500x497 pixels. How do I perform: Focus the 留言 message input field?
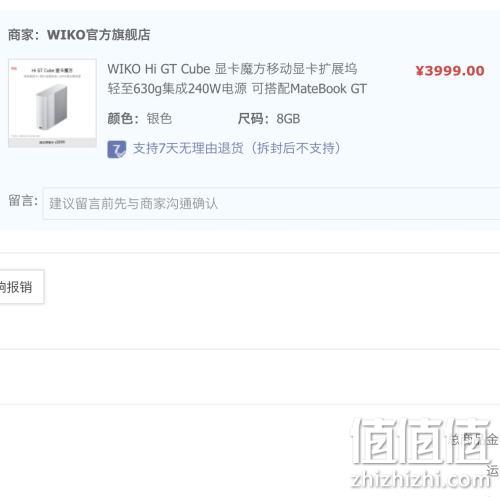click(271, 203)
